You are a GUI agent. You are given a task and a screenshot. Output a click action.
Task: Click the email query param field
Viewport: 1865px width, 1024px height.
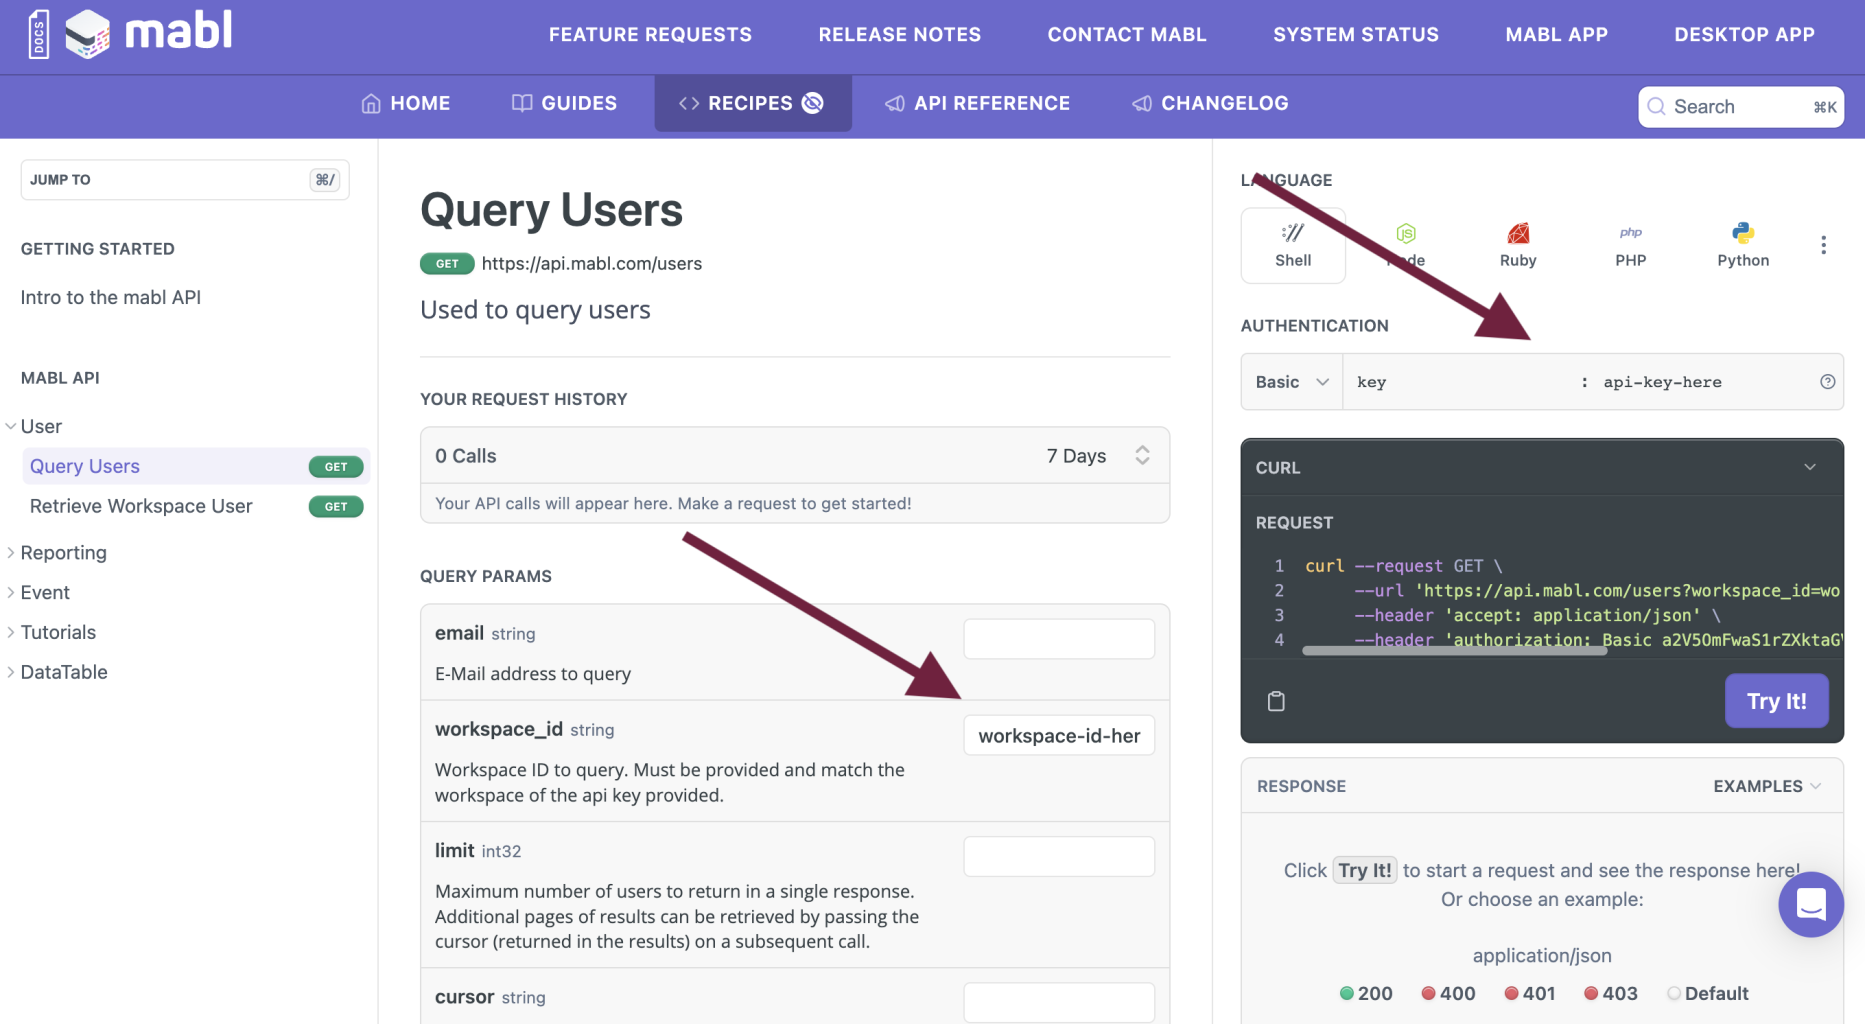tap(1059, 639)
